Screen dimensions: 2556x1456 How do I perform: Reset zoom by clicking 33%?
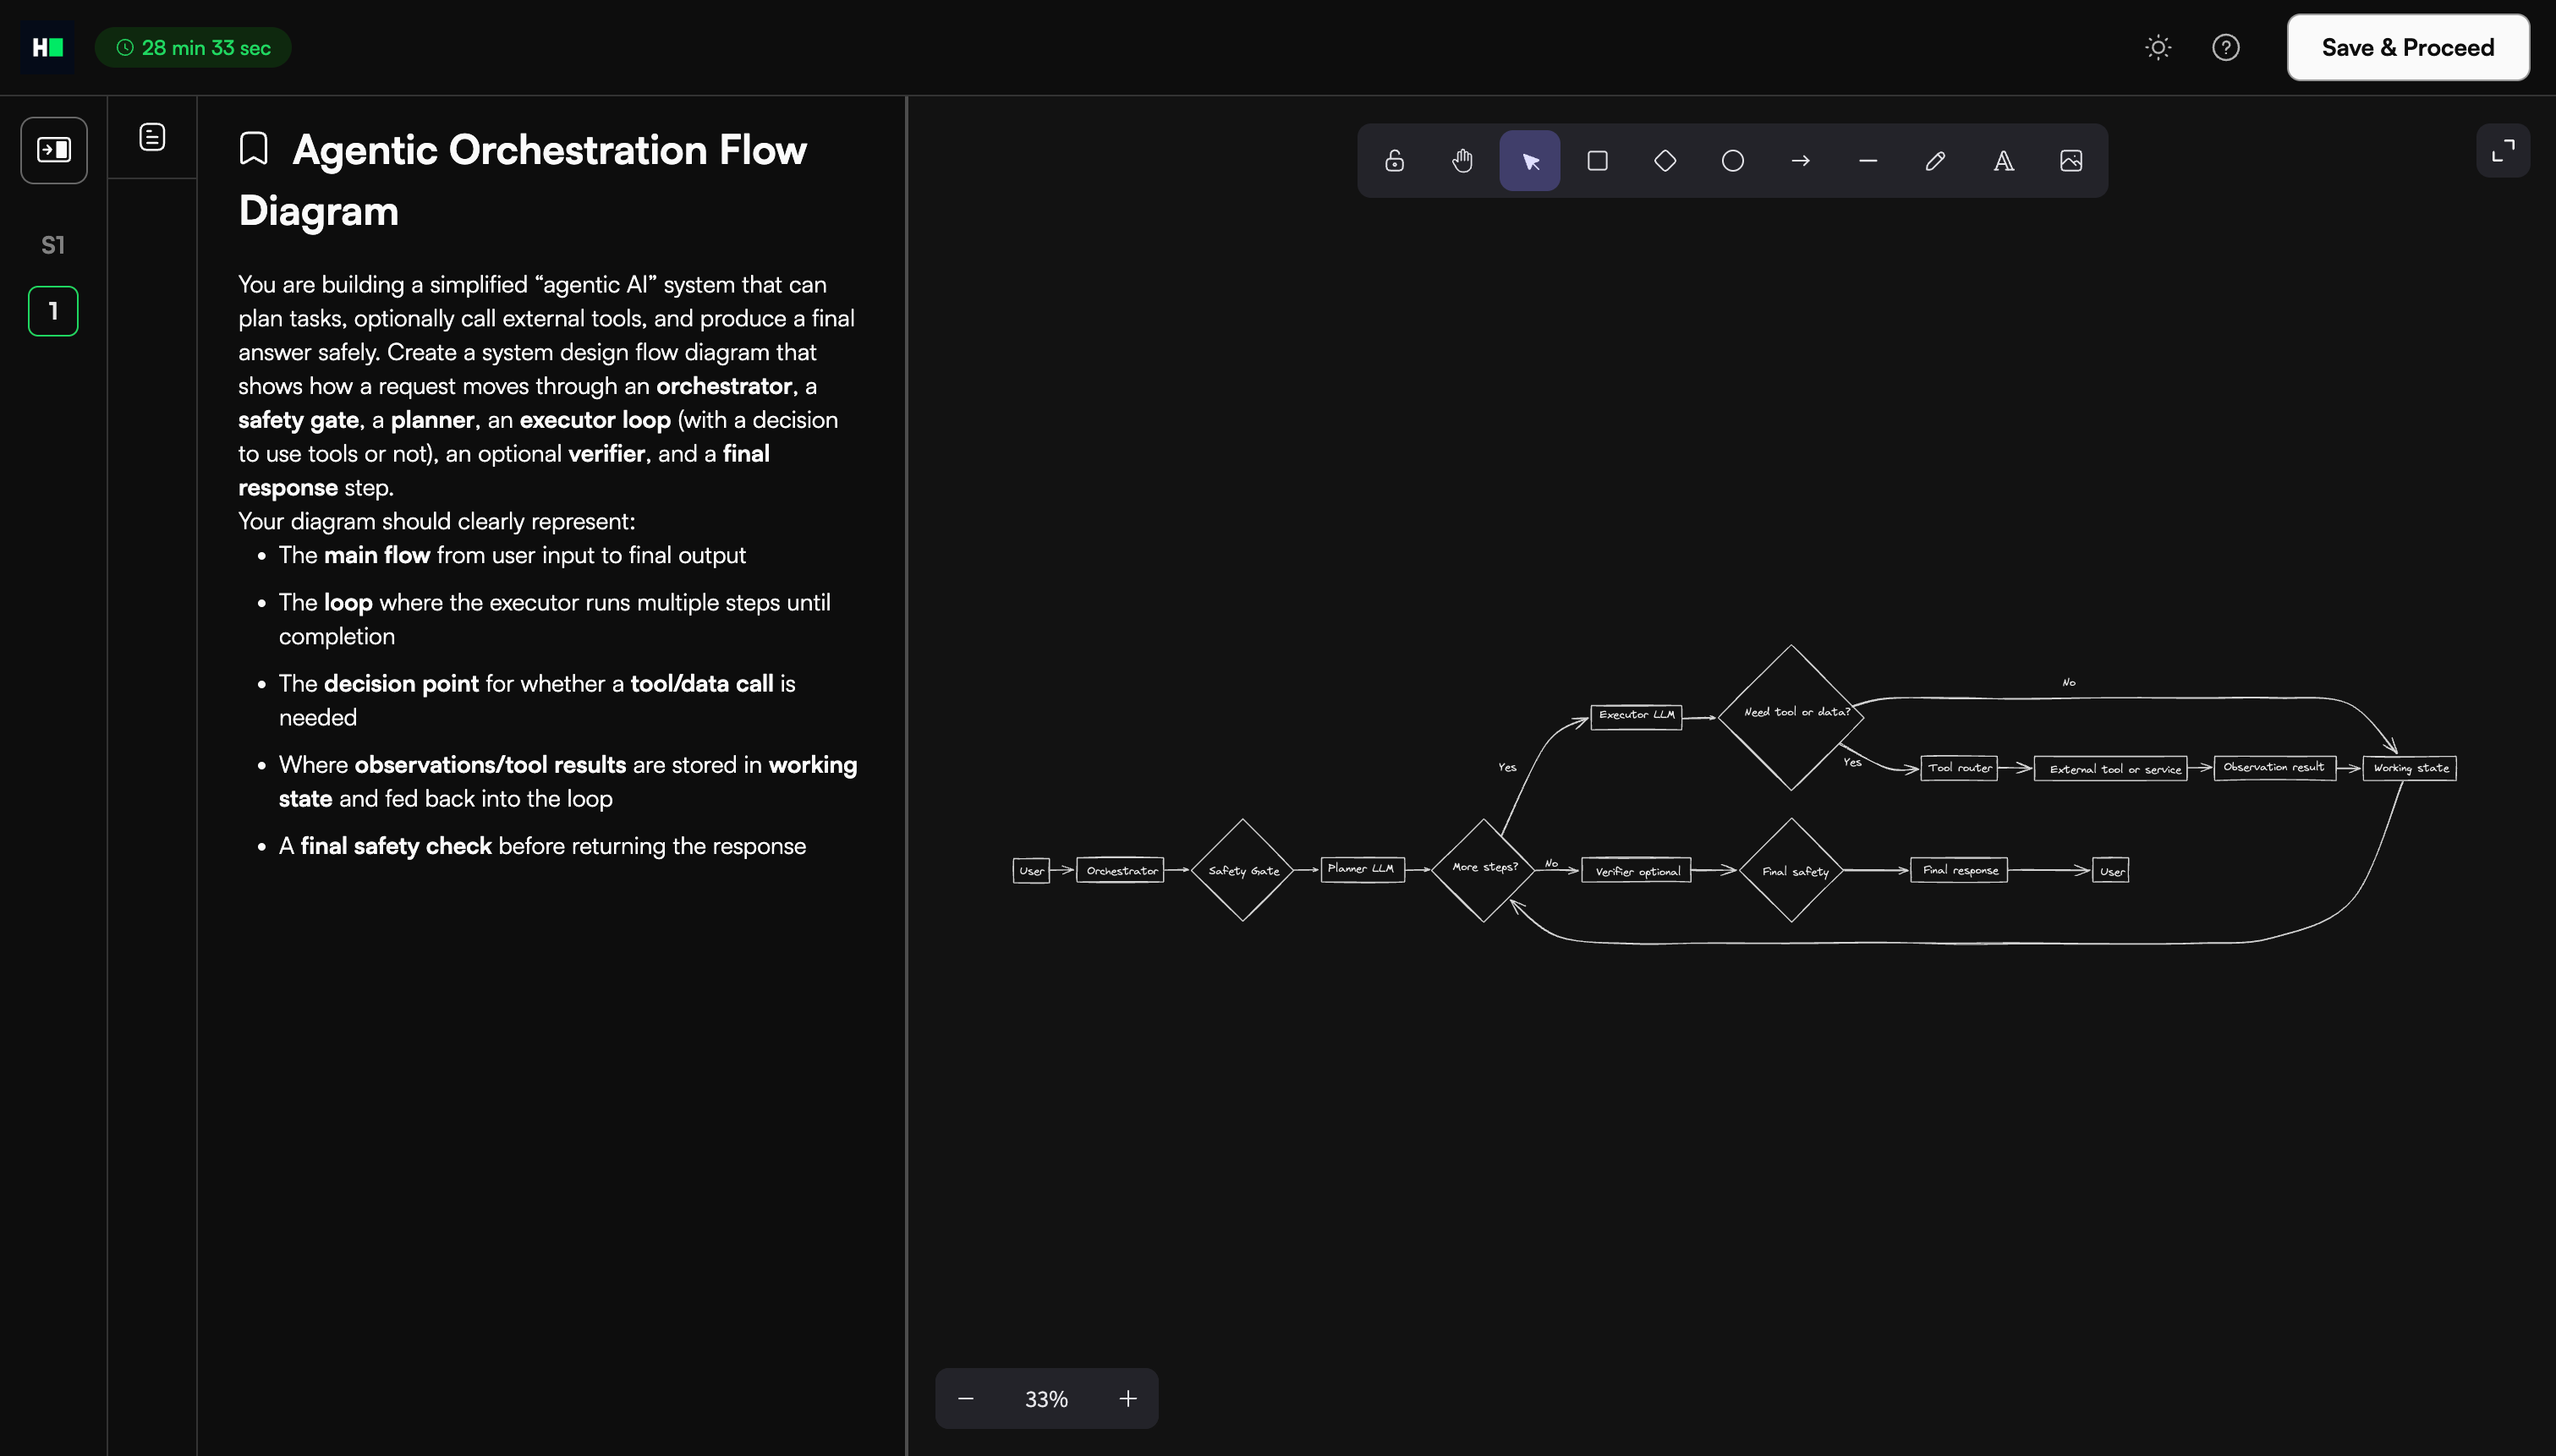point(1046,1398)
